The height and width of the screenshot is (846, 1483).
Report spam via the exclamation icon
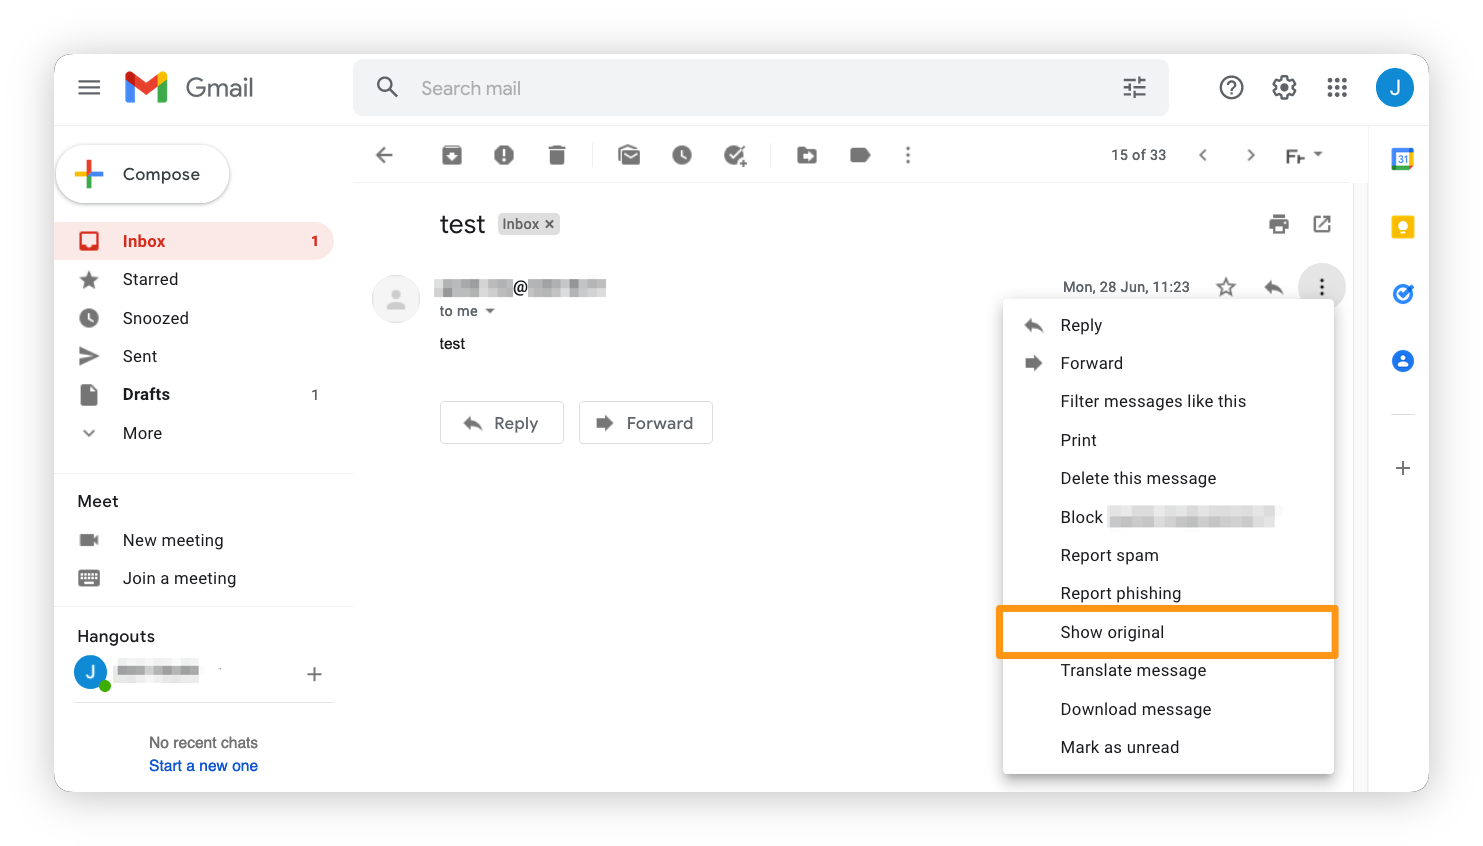click(504, 155)
